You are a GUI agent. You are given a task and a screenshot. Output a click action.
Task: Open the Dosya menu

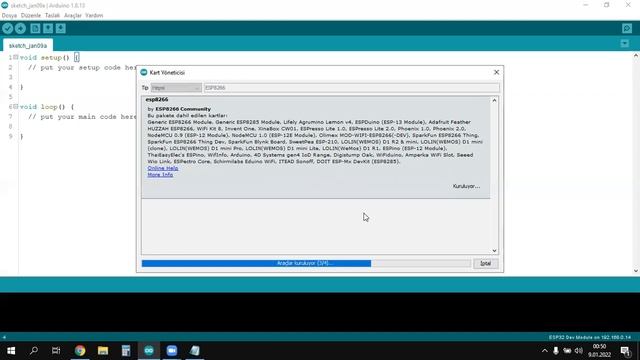(9, 16)
